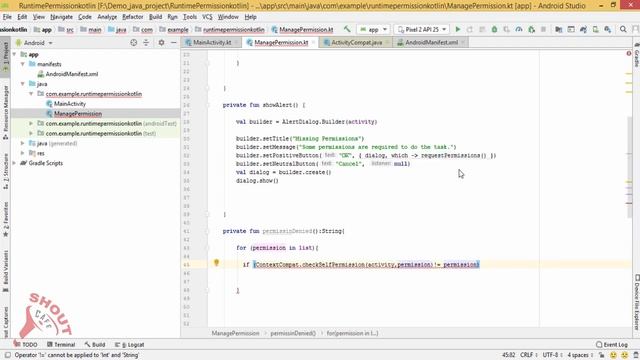Image resolution: width=640 pixels, height=360 pixels.
Task: Open the File menu
Action: [7, 17]
